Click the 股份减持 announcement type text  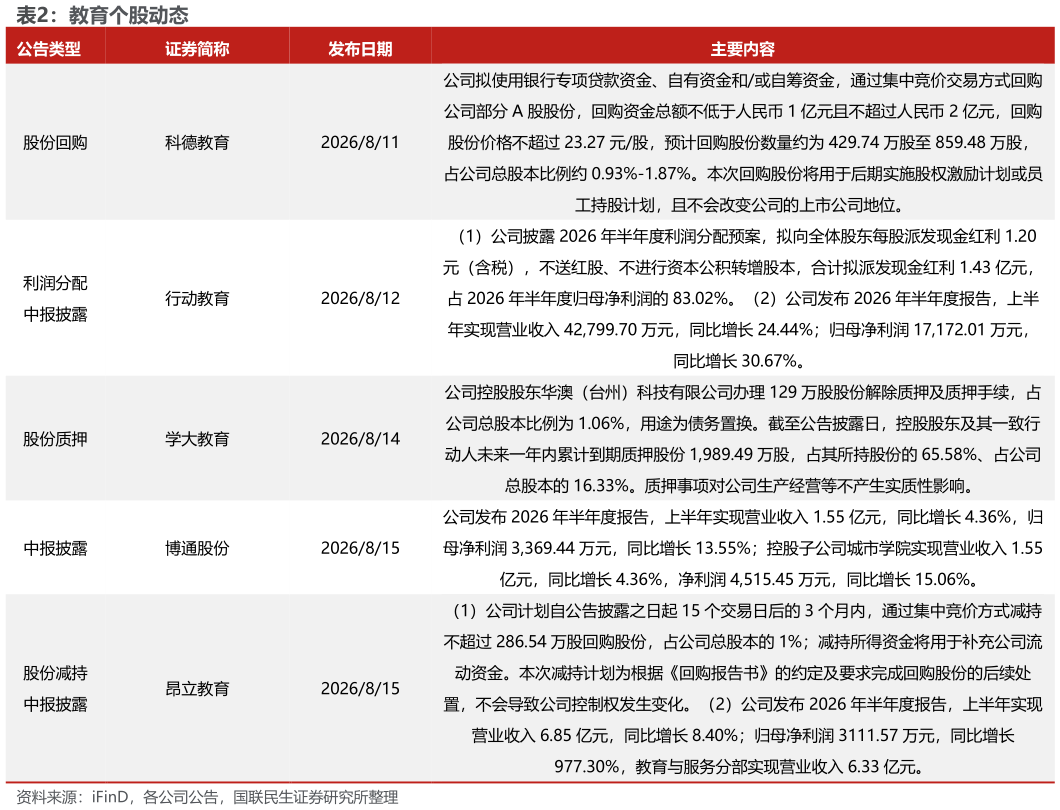[x=55, y=673]
